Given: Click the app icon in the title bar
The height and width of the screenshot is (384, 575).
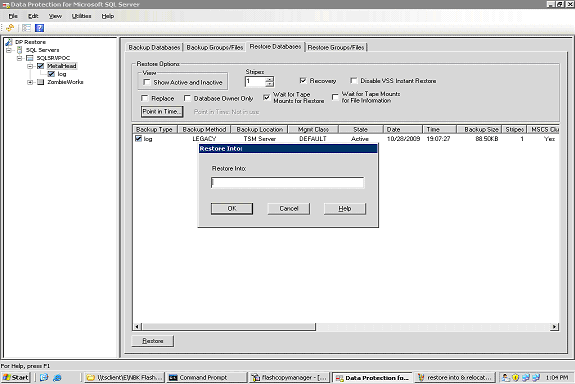Looking at the screenshot, I should tap(6, 5).
